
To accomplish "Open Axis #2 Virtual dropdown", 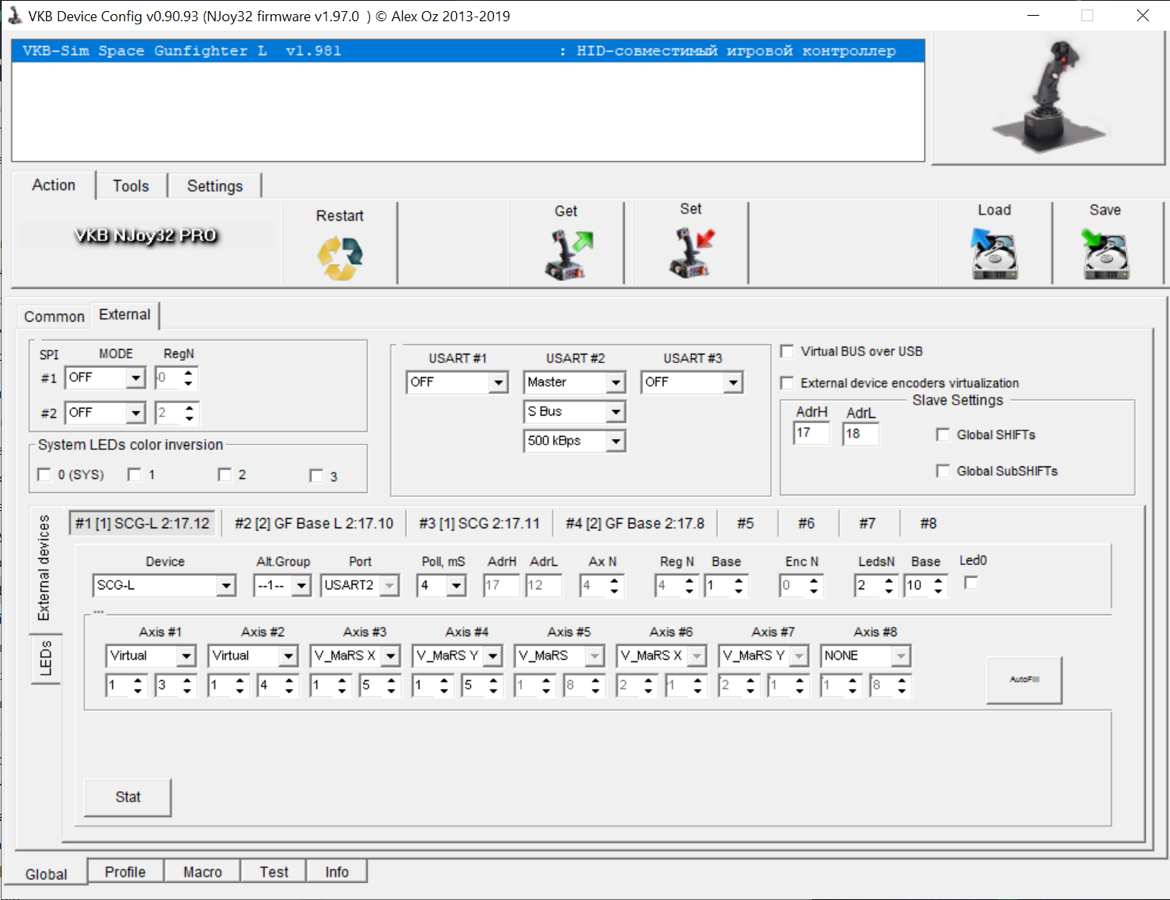I will point(288,656).
